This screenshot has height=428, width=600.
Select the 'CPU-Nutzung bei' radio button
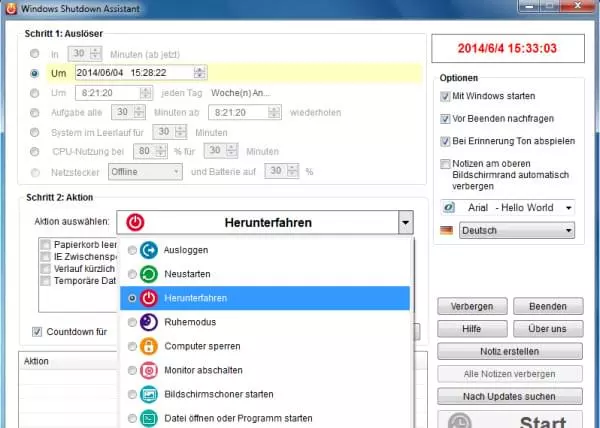click(34, 151)
